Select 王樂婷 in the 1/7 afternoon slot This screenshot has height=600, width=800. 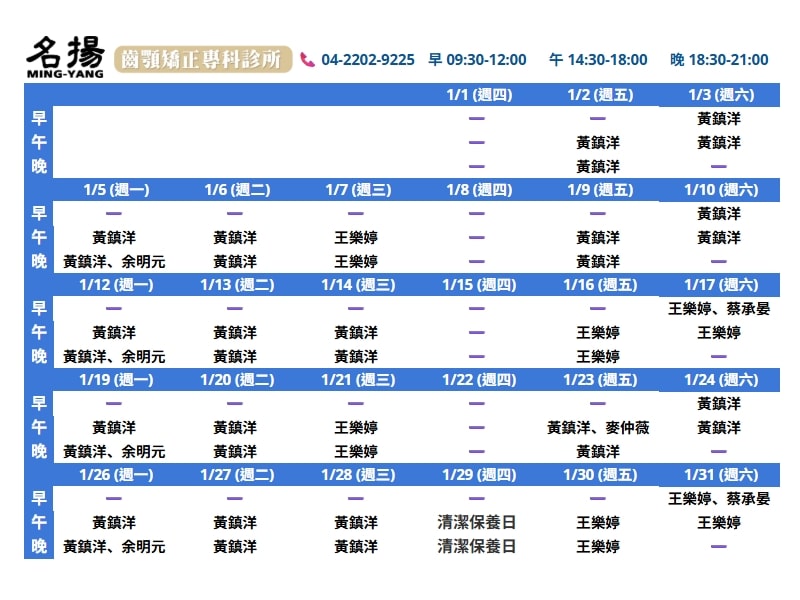356,237
